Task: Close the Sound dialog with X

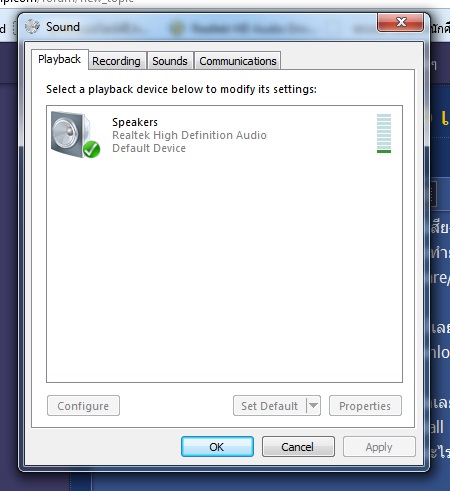Action: coord(401,22)
